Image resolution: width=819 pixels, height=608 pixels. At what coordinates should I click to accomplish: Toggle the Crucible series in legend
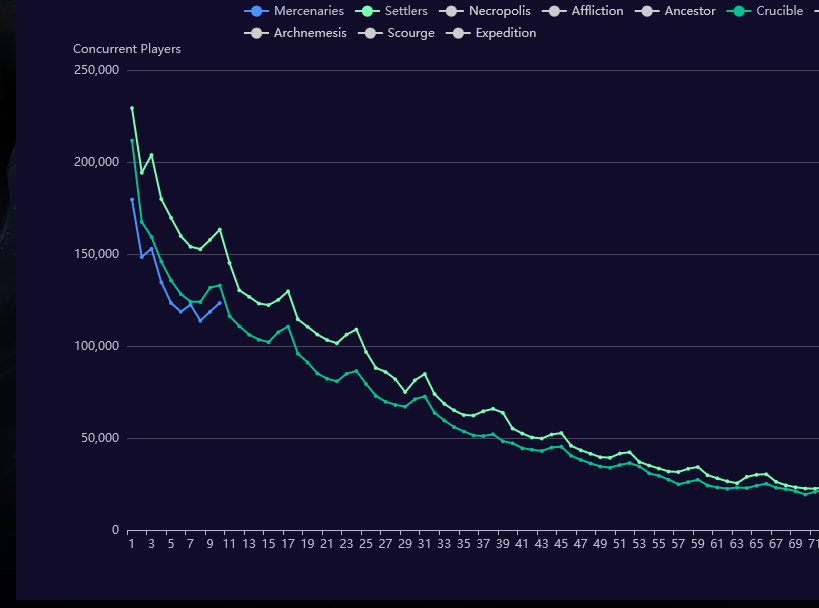click(765, 11)
